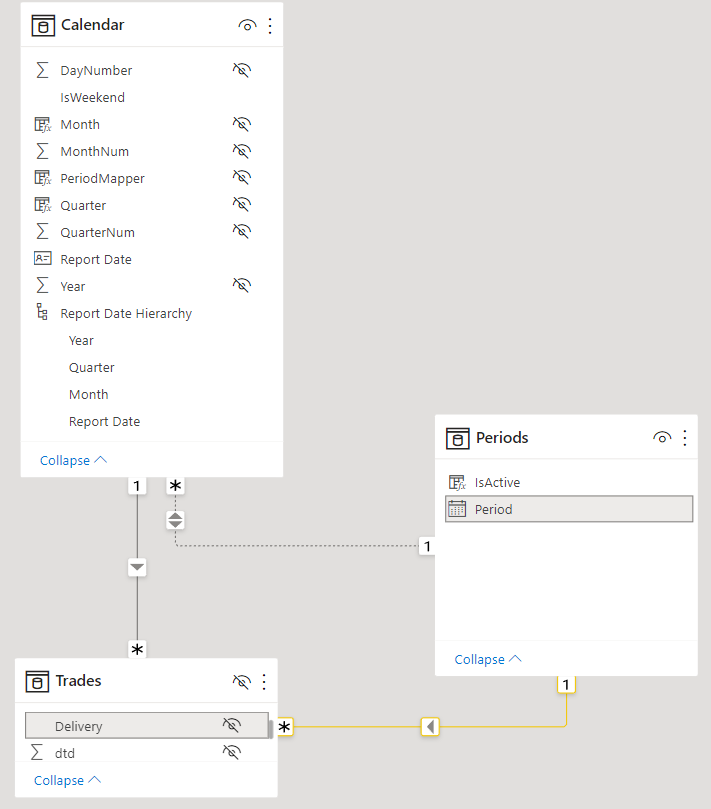Image resolution: width=711 pixels, height=809 pixels.
Task: Click the Trades table icon in header
Action: coord(37,682)
